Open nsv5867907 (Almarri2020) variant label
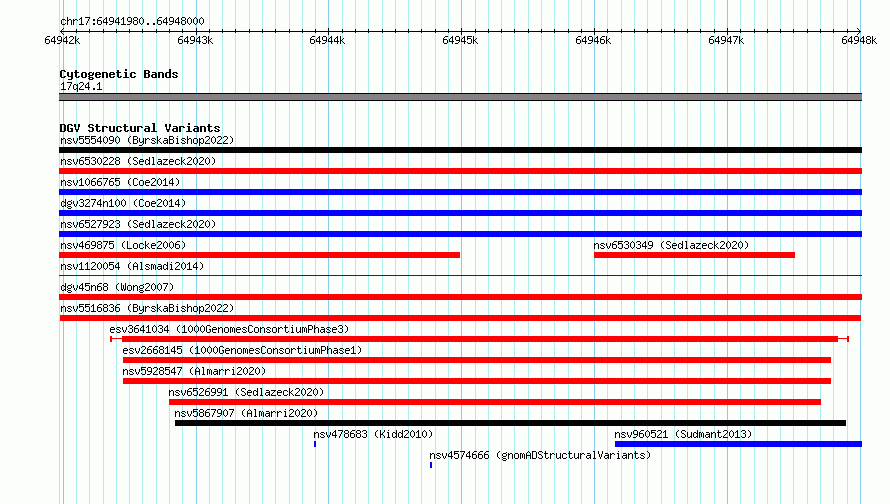 click(x=246, y=413)
